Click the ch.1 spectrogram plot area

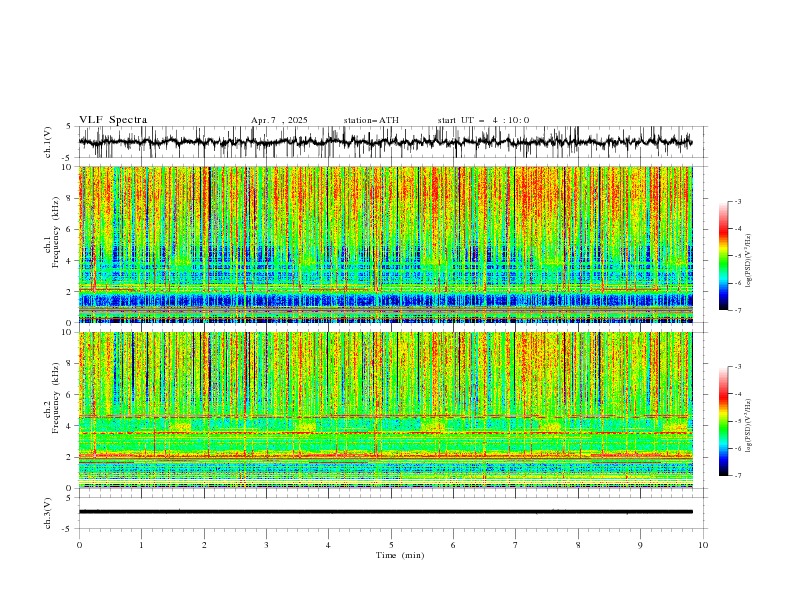385,244
